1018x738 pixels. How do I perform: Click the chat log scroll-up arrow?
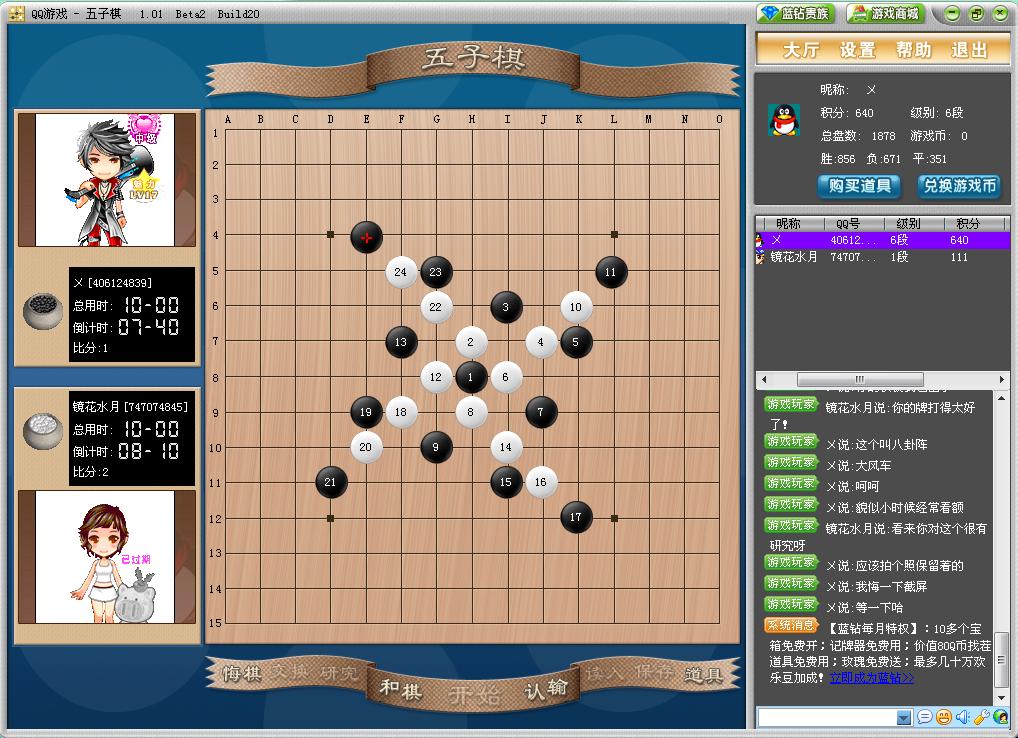pos(1002,397)
